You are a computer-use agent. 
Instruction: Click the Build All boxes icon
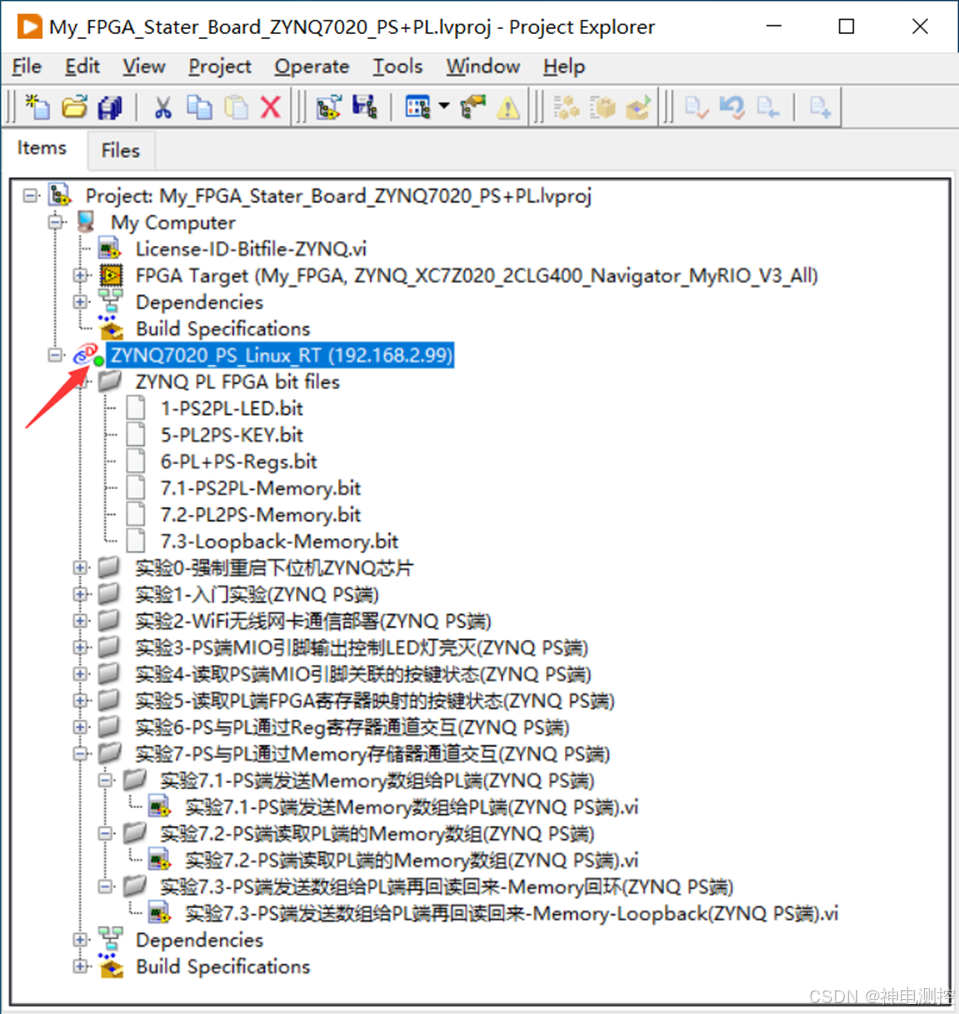click(566, 107)
